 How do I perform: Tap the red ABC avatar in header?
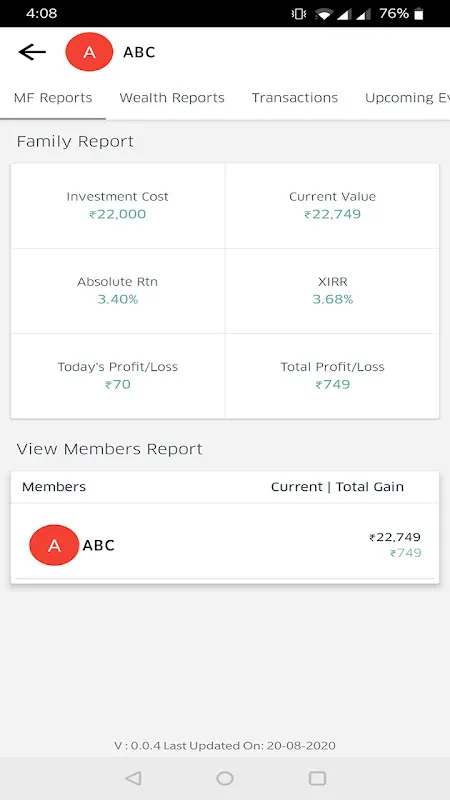89,52
